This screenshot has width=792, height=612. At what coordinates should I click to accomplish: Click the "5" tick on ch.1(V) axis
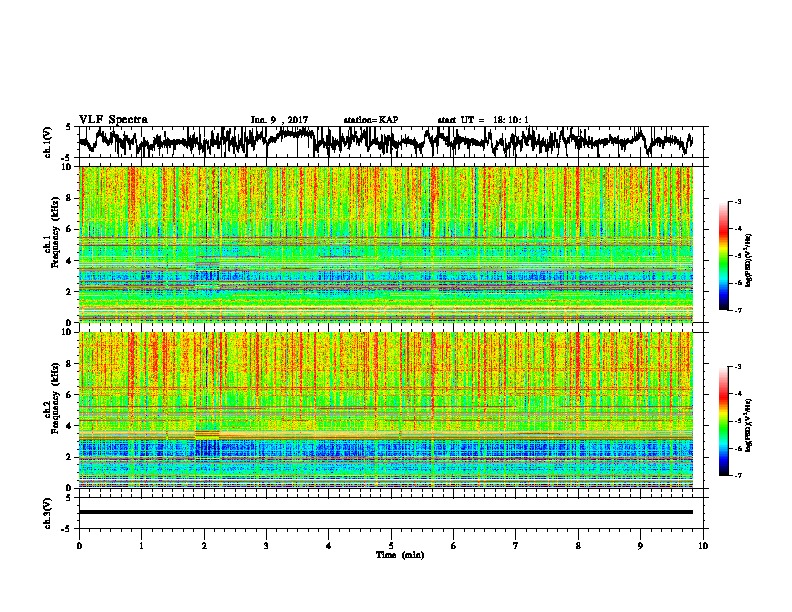pos(68,127)
